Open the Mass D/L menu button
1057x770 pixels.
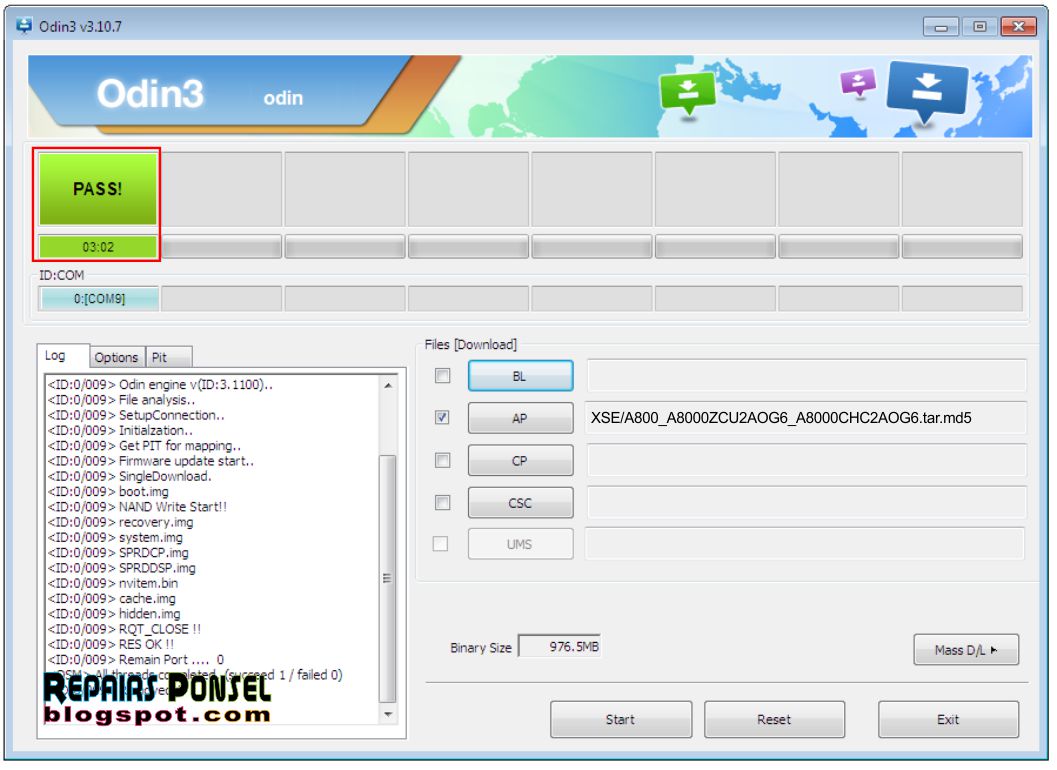tap(966, 650)
